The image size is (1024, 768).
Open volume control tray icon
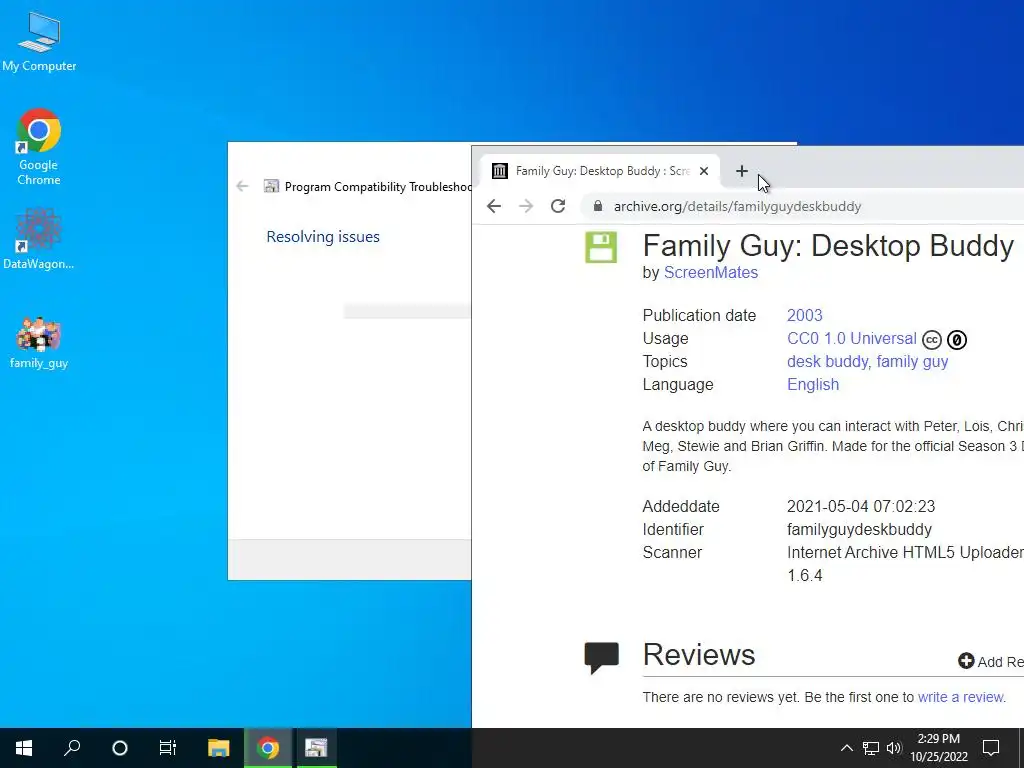[x=894, y=748]
